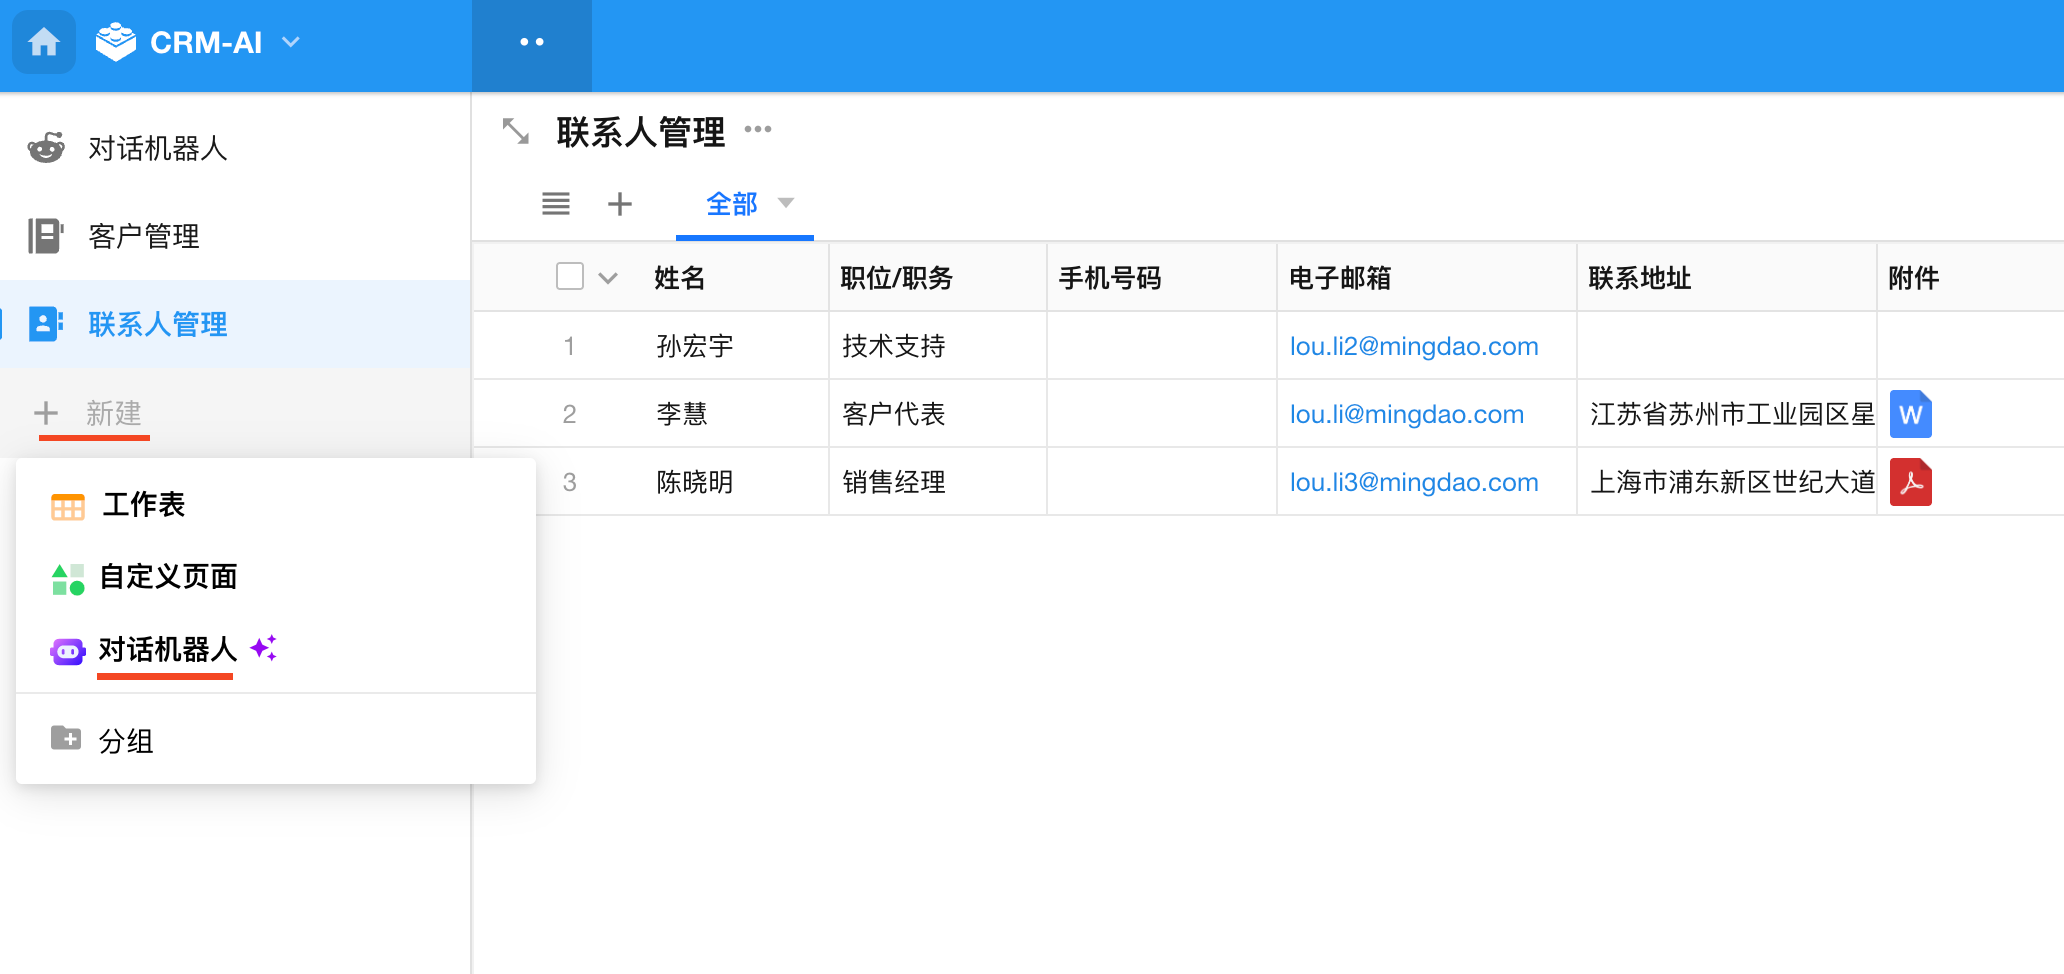
Task: Add a new view with plus icon
Action: click(620, 204)
